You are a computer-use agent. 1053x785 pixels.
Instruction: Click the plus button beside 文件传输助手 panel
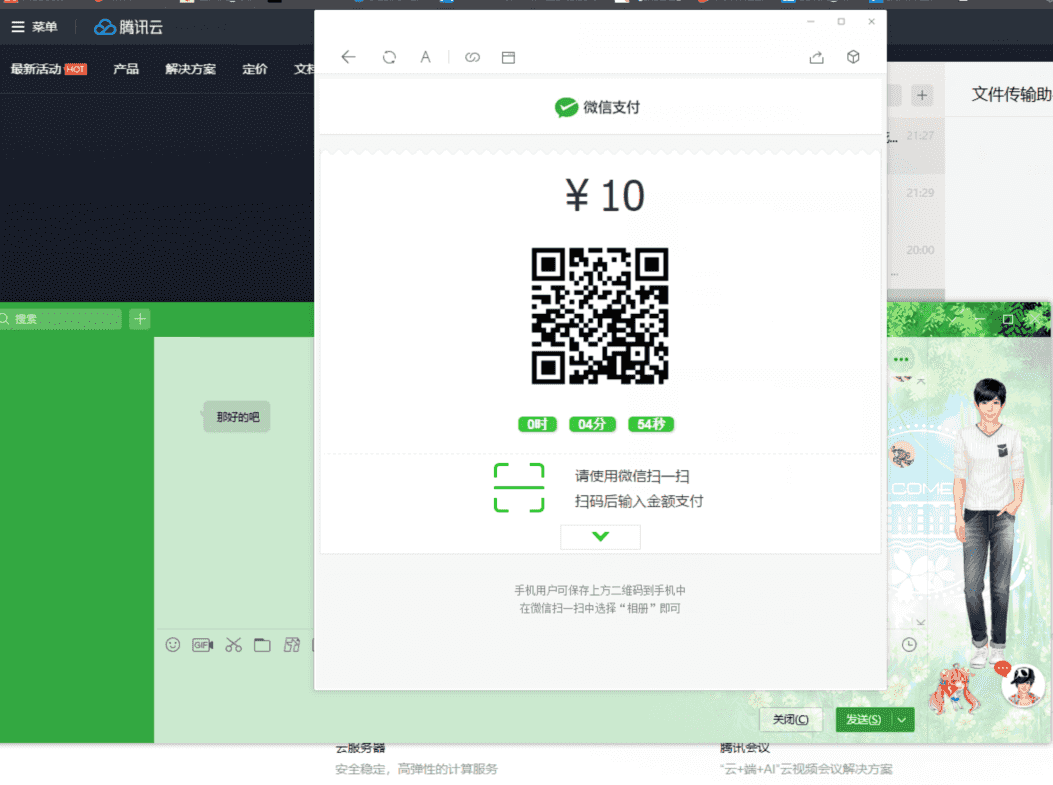coord(922,95)
